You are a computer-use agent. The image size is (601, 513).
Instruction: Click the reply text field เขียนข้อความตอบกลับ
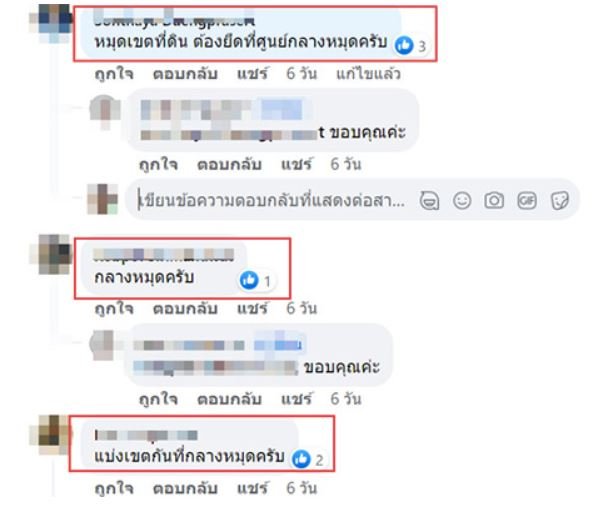[x=271, y=201]
